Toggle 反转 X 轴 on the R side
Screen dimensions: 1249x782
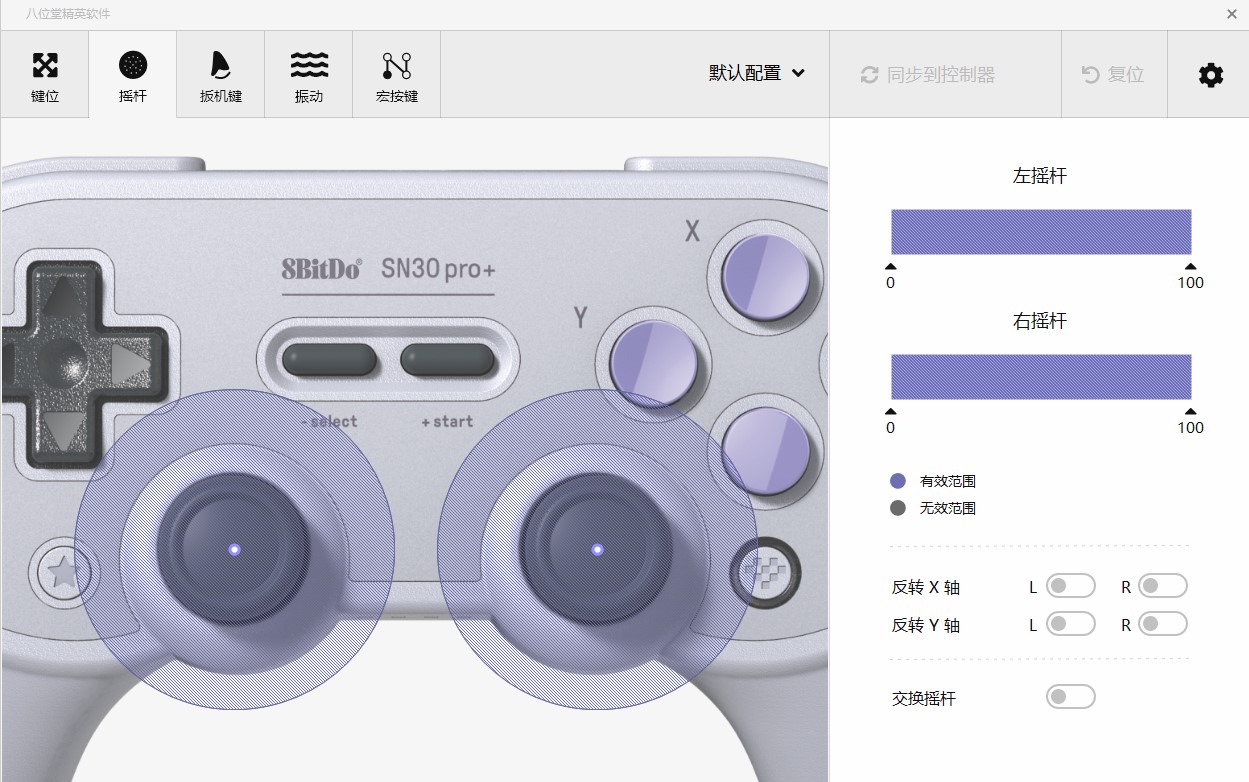pyautogui.click(x=1163, y=587)
